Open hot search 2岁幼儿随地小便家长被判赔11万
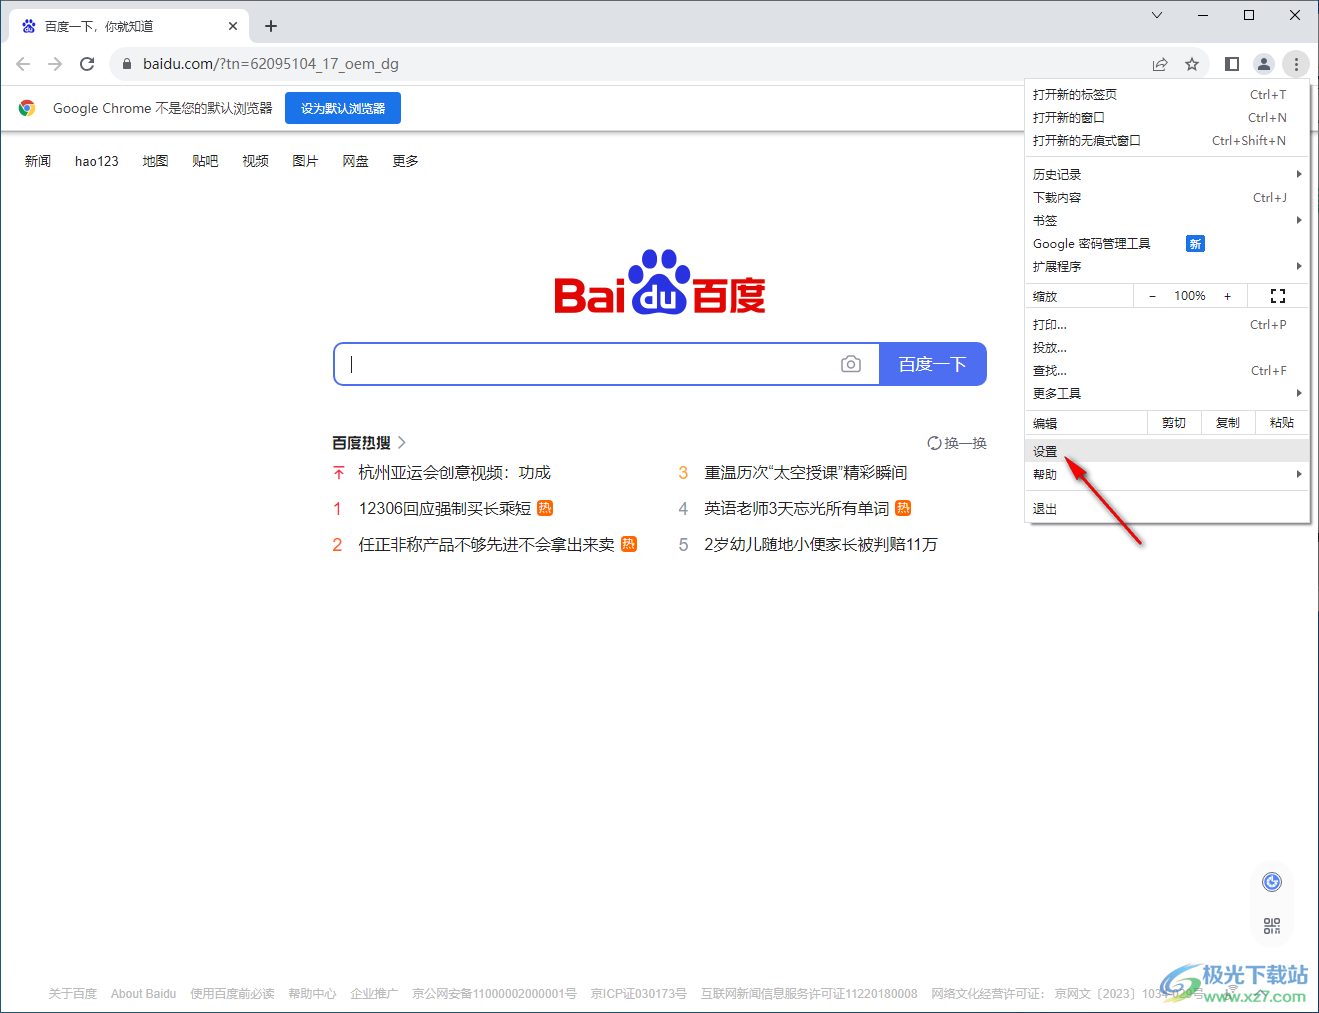This screenshot has width=1319, height=1013. 821,544
